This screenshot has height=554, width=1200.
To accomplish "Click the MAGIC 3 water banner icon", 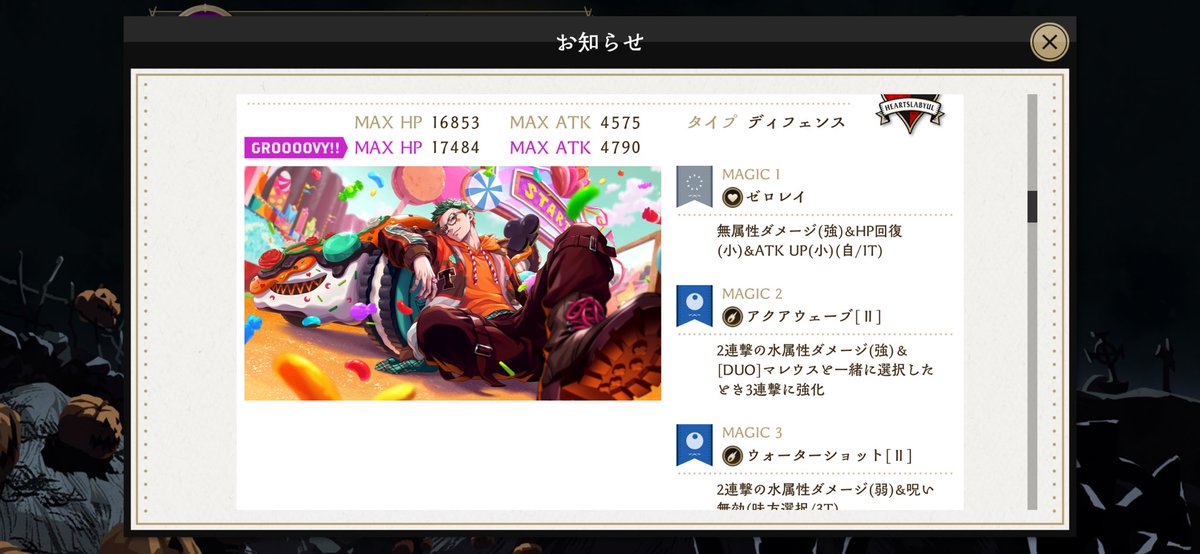I will [x=694, y=445].
